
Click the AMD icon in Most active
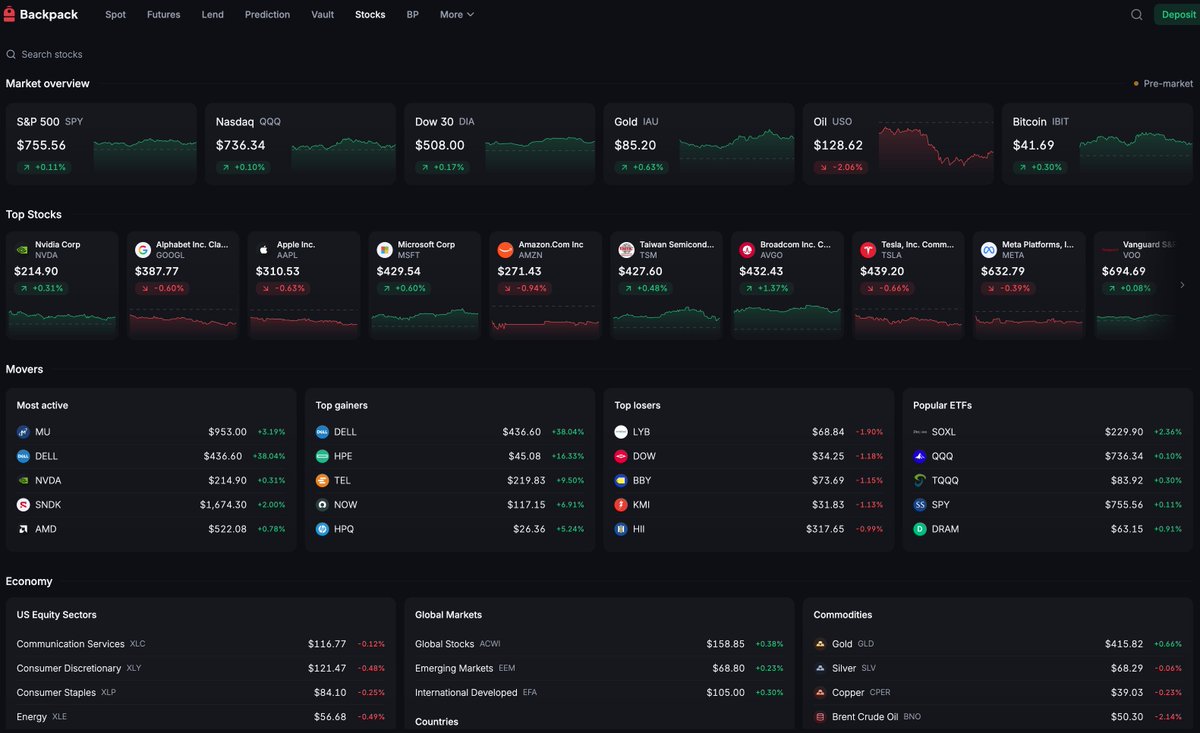point(24,529)
